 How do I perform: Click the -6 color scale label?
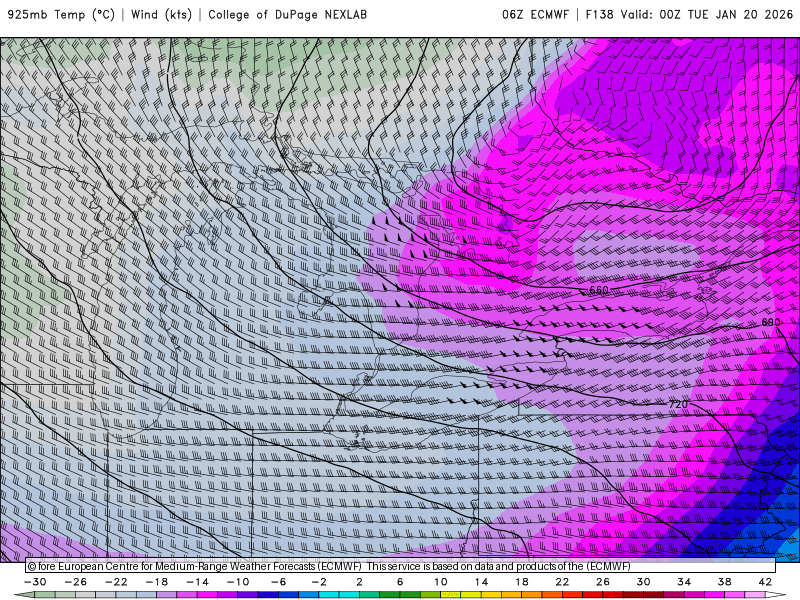[279, 582]
